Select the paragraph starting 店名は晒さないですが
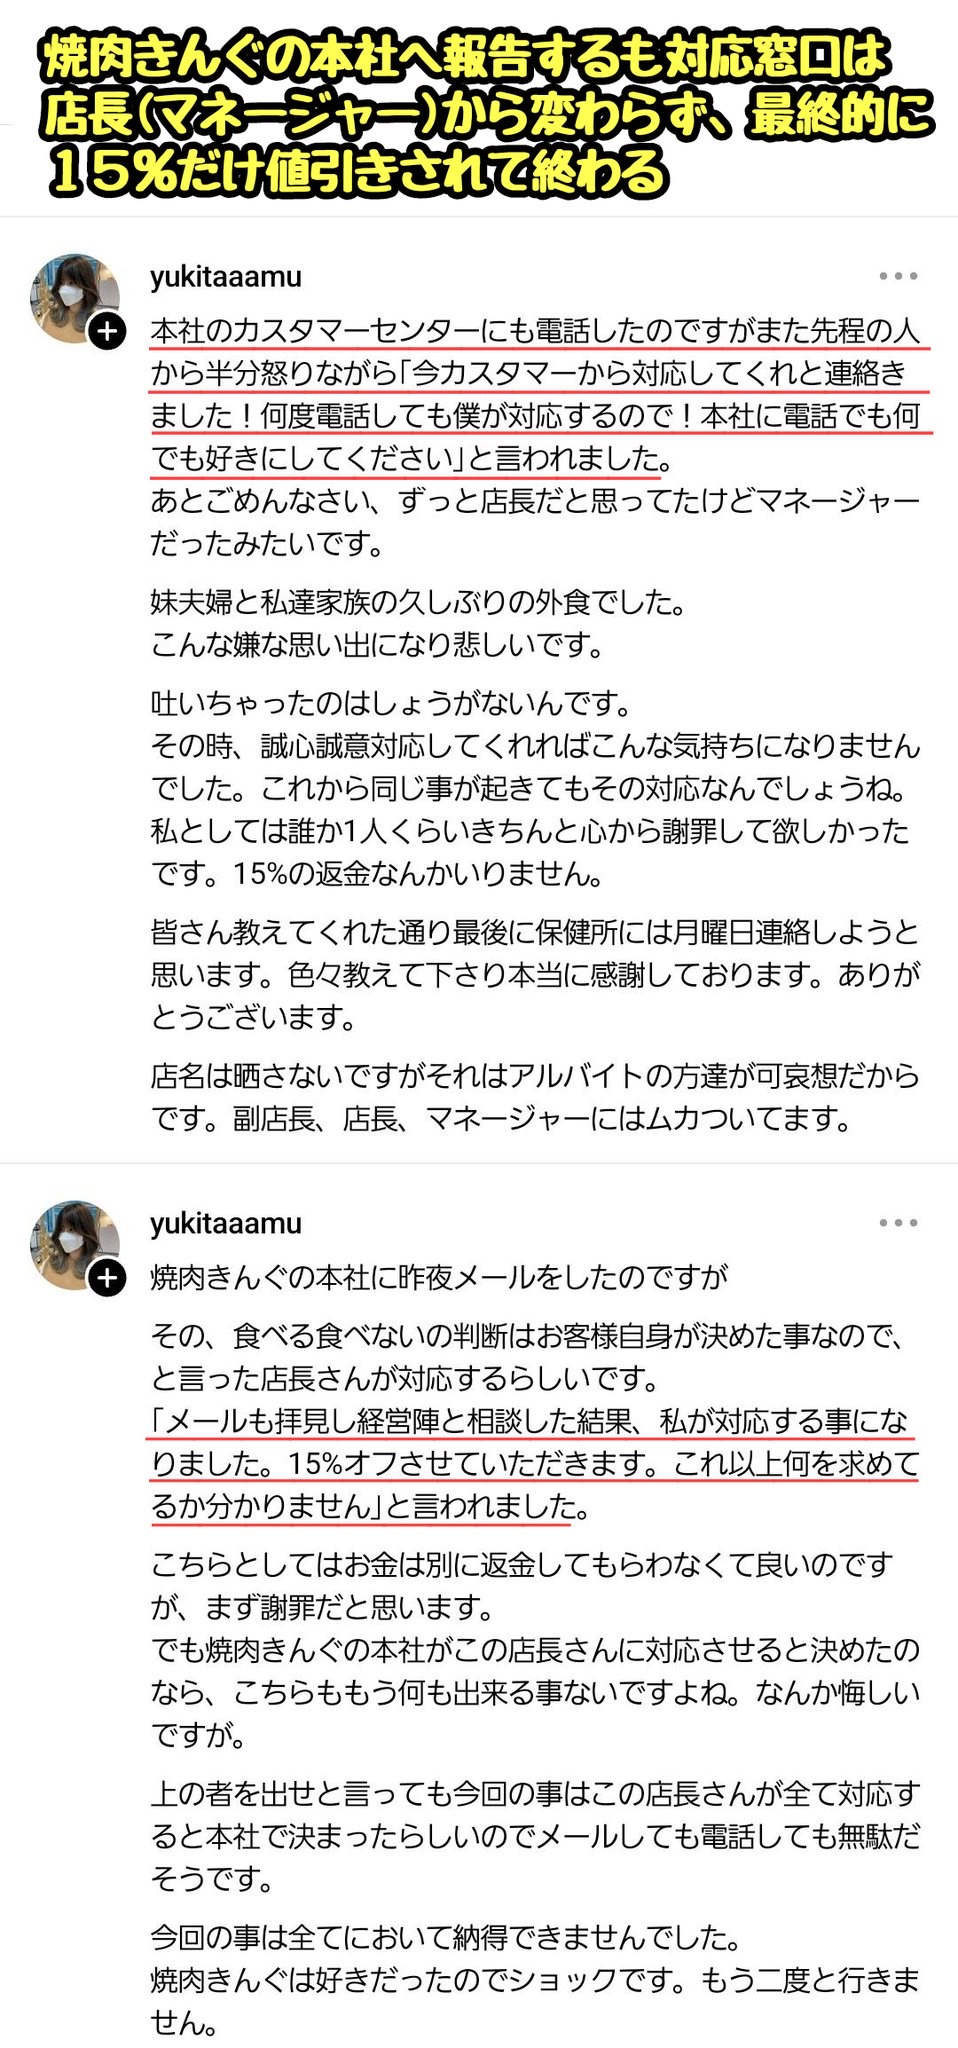This screenshot has height=2048, width=958. coord(535,1097)
